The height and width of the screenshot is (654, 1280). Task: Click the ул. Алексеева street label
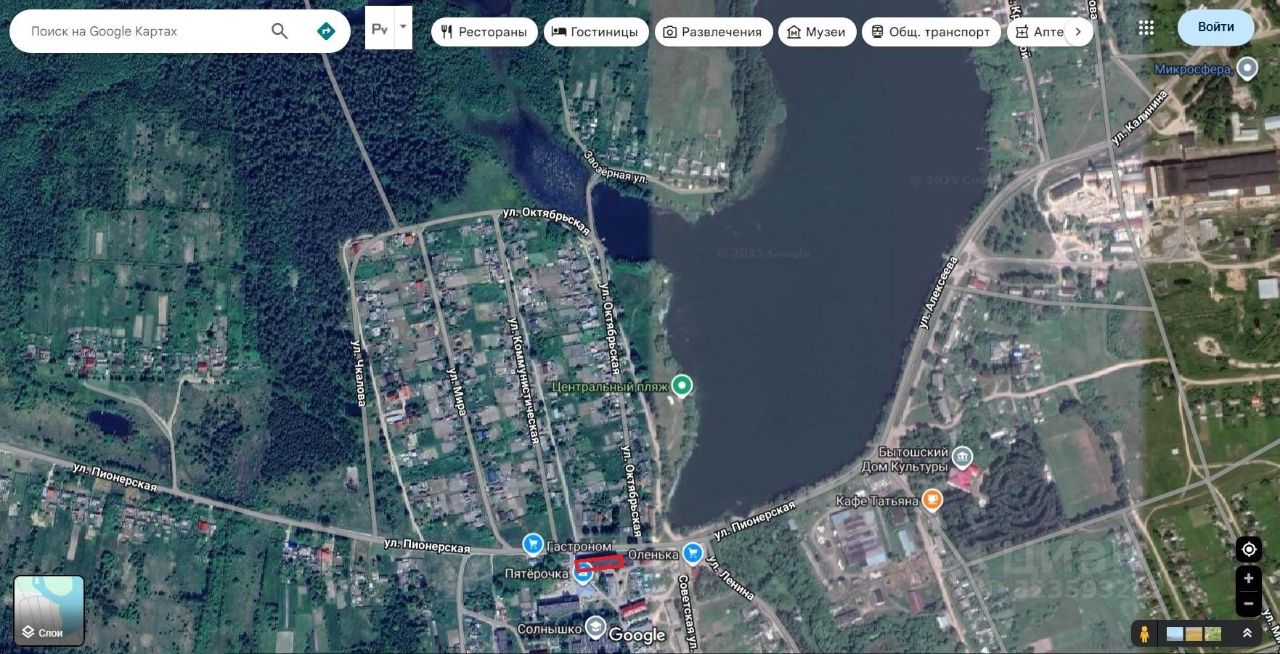938,293
